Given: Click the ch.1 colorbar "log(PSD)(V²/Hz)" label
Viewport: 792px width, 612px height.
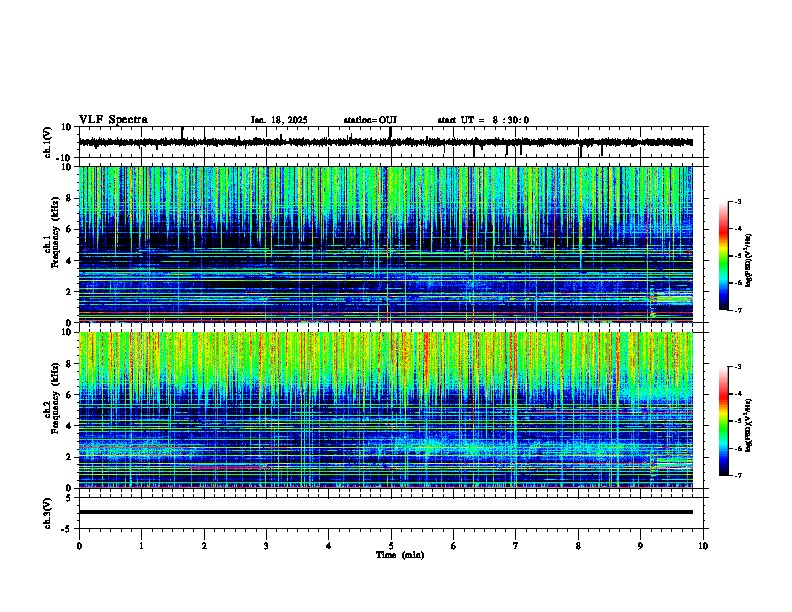Looking at the screenshot, I should (748, 260).
